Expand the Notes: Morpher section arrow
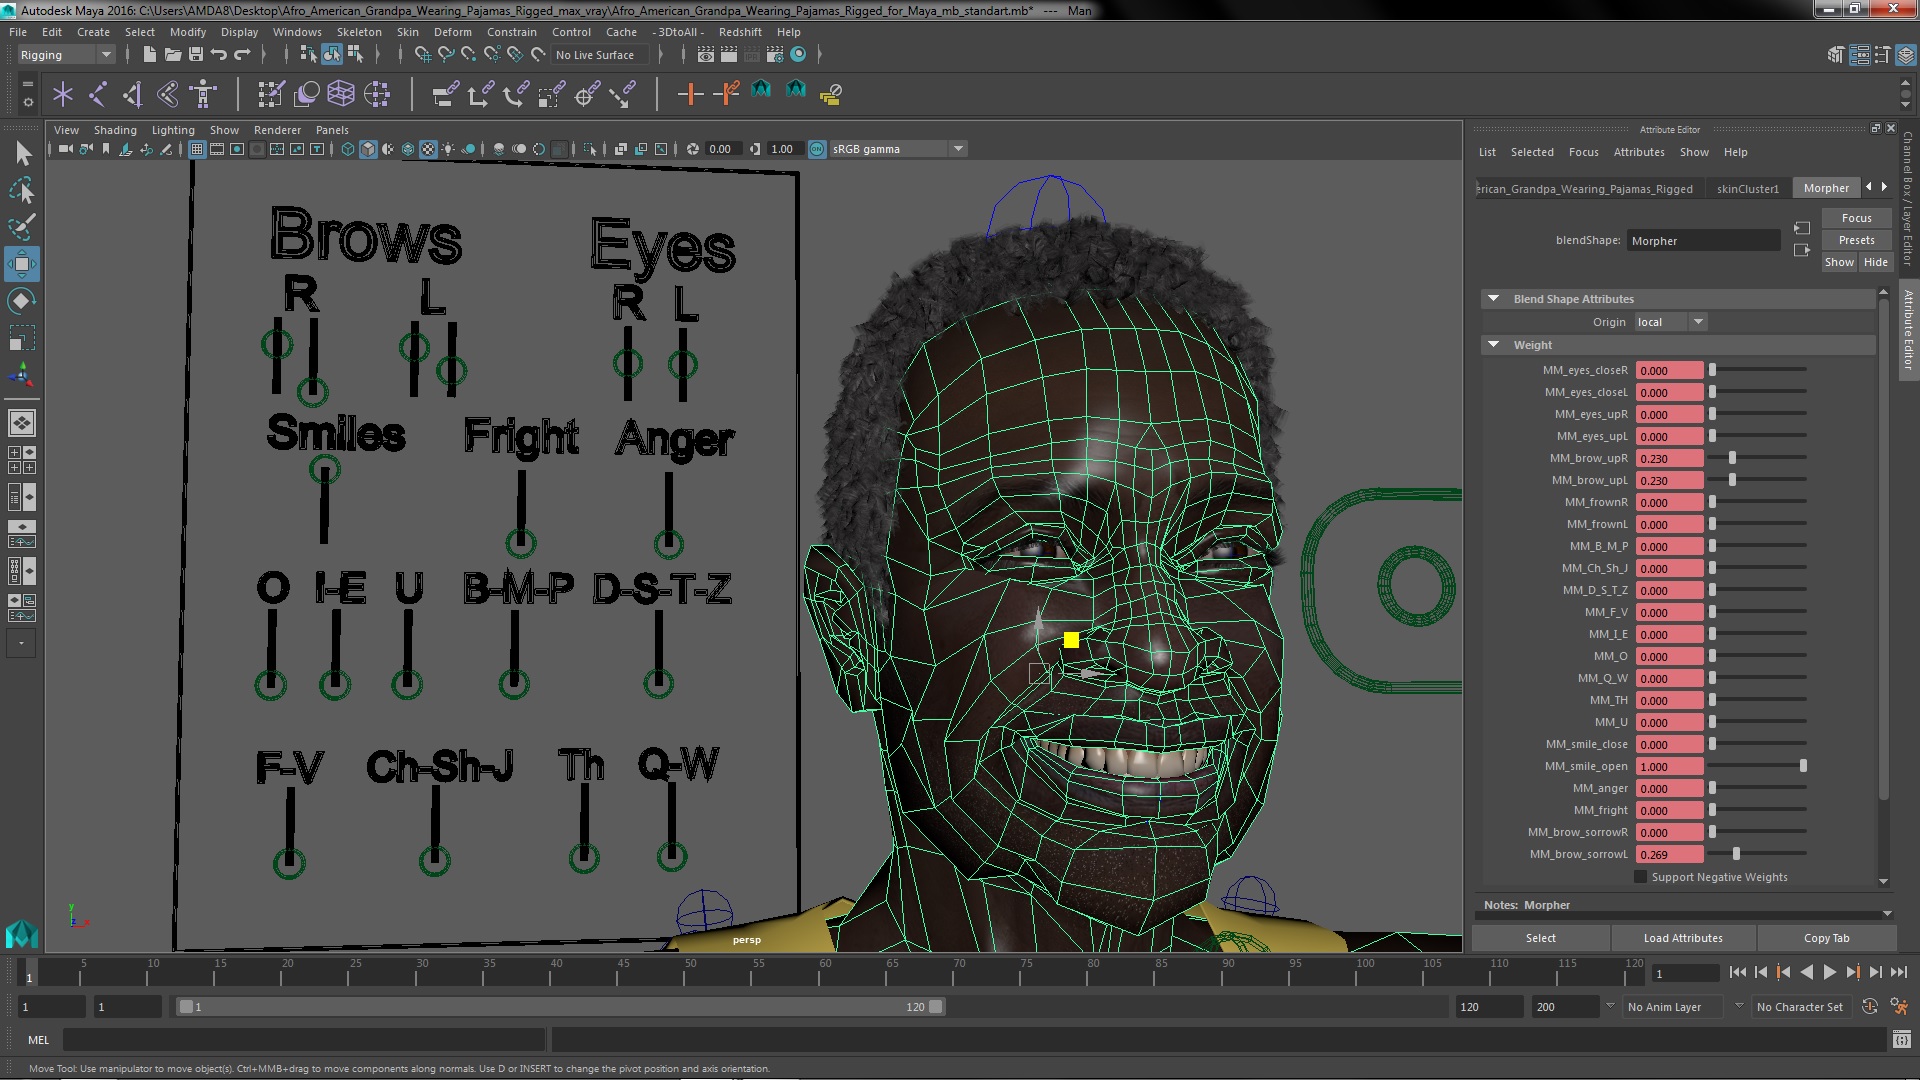 pyautogui.click(x=1887, y=913)
